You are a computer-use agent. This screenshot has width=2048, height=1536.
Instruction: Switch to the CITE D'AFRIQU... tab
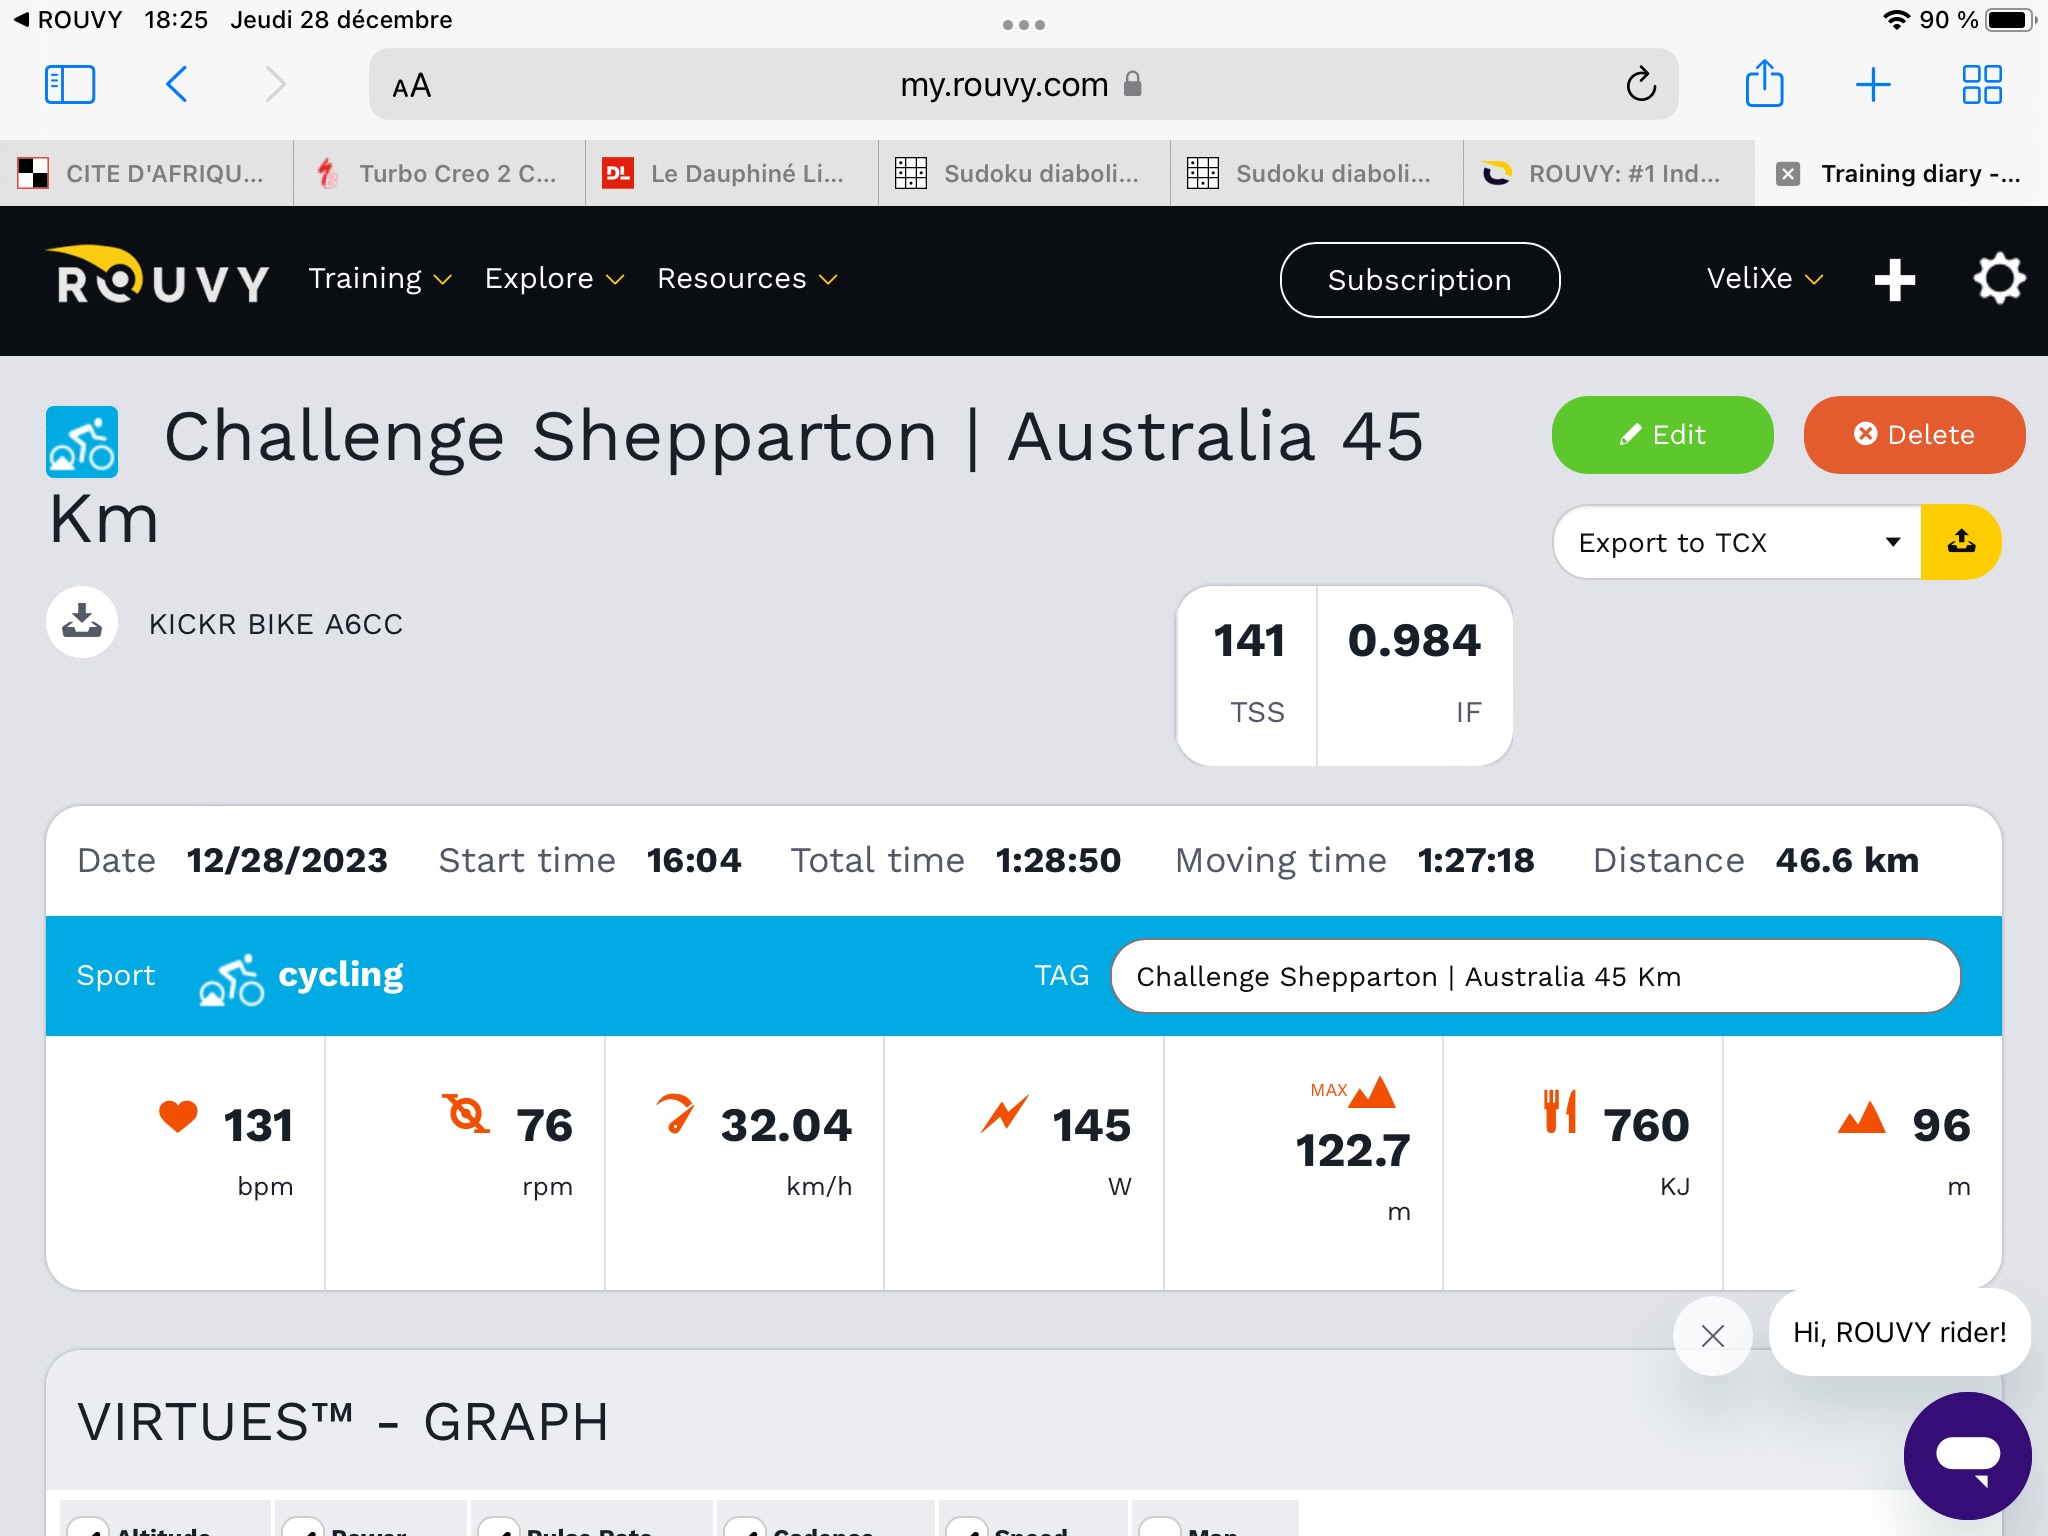[x=147, y=174]
